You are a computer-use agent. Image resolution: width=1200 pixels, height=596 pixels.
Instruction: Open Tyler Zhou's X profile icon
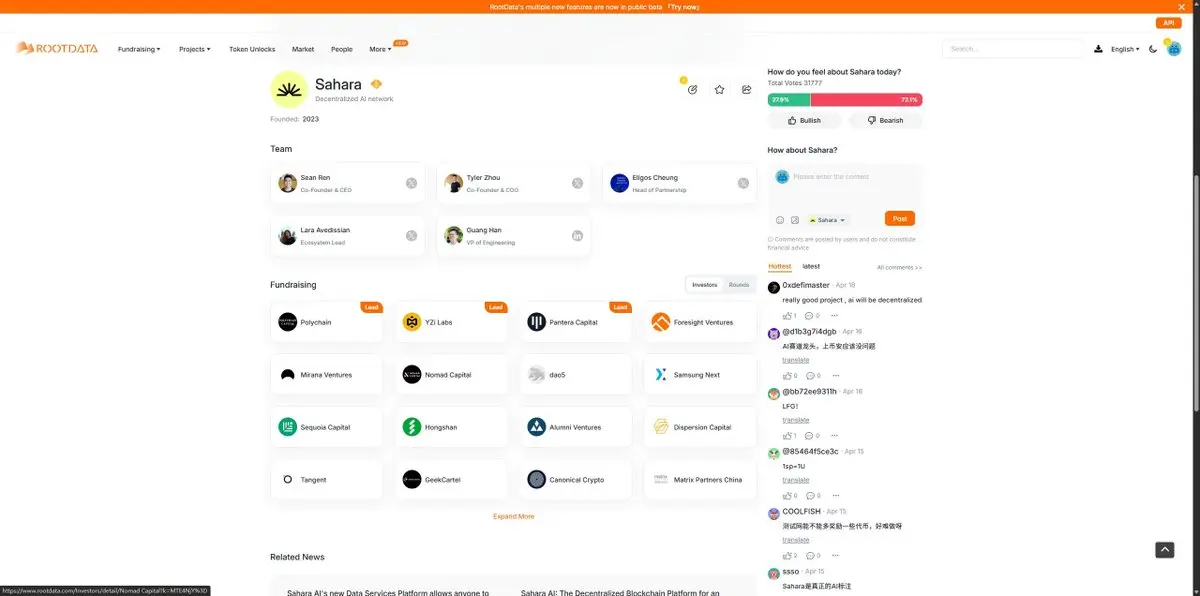[577, 183]
